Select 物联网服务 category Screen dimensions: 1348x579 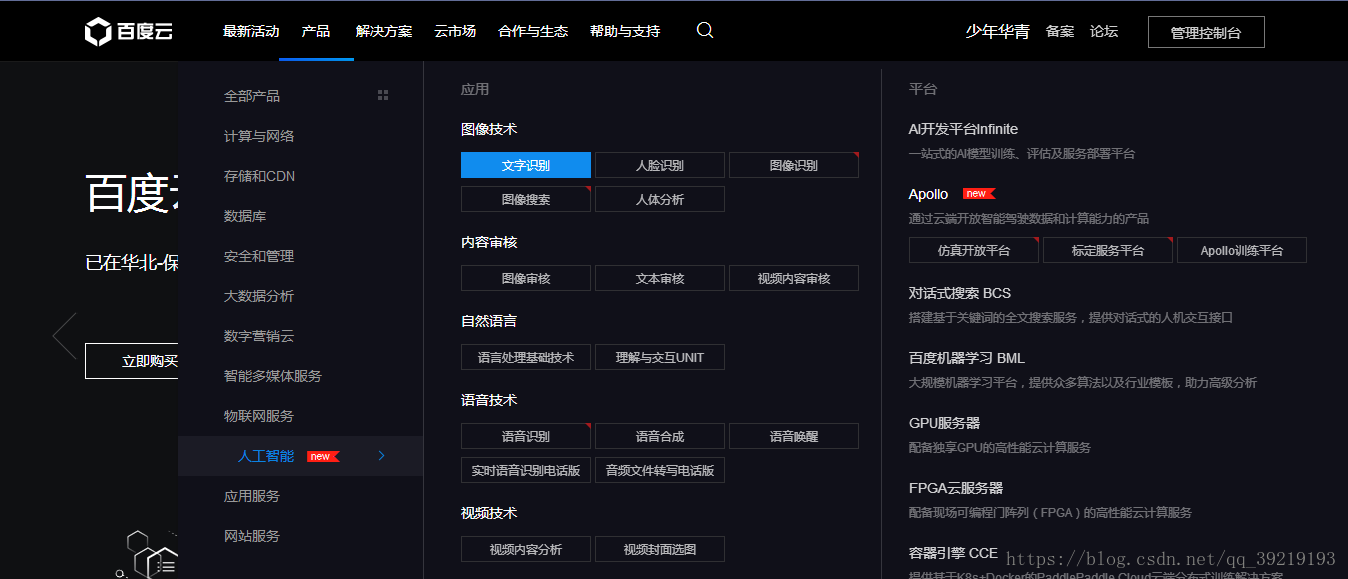(259, 416)
